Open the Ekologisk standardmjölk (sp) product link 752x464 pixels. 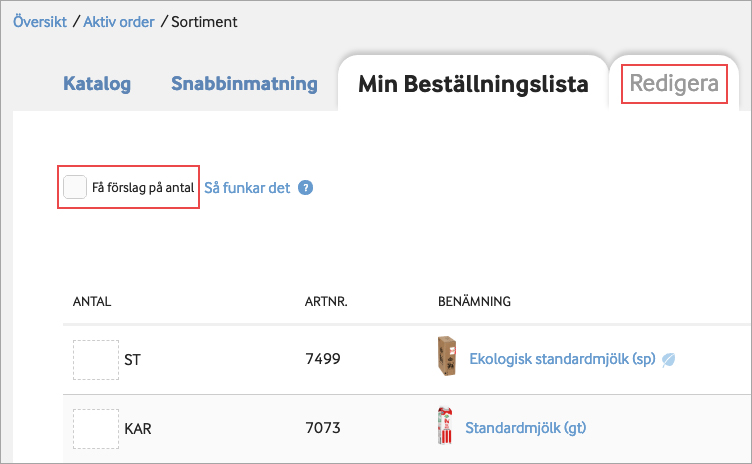coord(562,359)
